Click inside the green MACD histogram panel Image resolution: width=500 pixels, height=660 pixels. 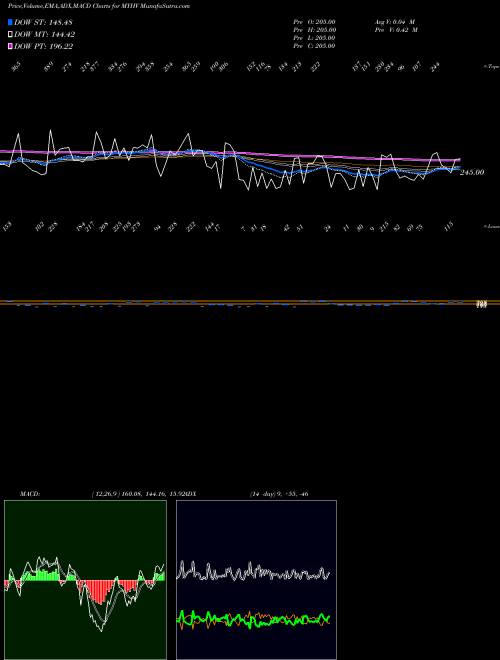[x=85, y=580]
